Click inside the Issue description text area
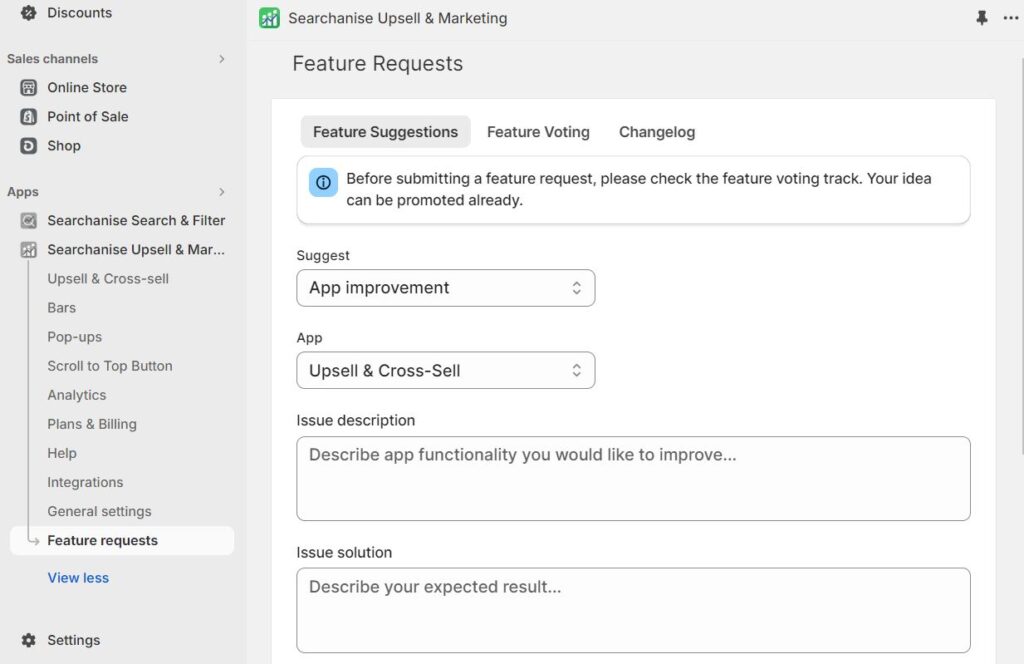 pyautogui.click(x=633, y=478)
